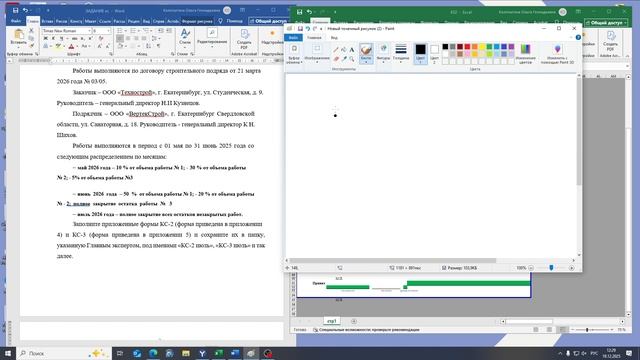The image size is (640, 360).
Task: Open Edit colors dialog in Paint
Action: (x=525, y=53)
